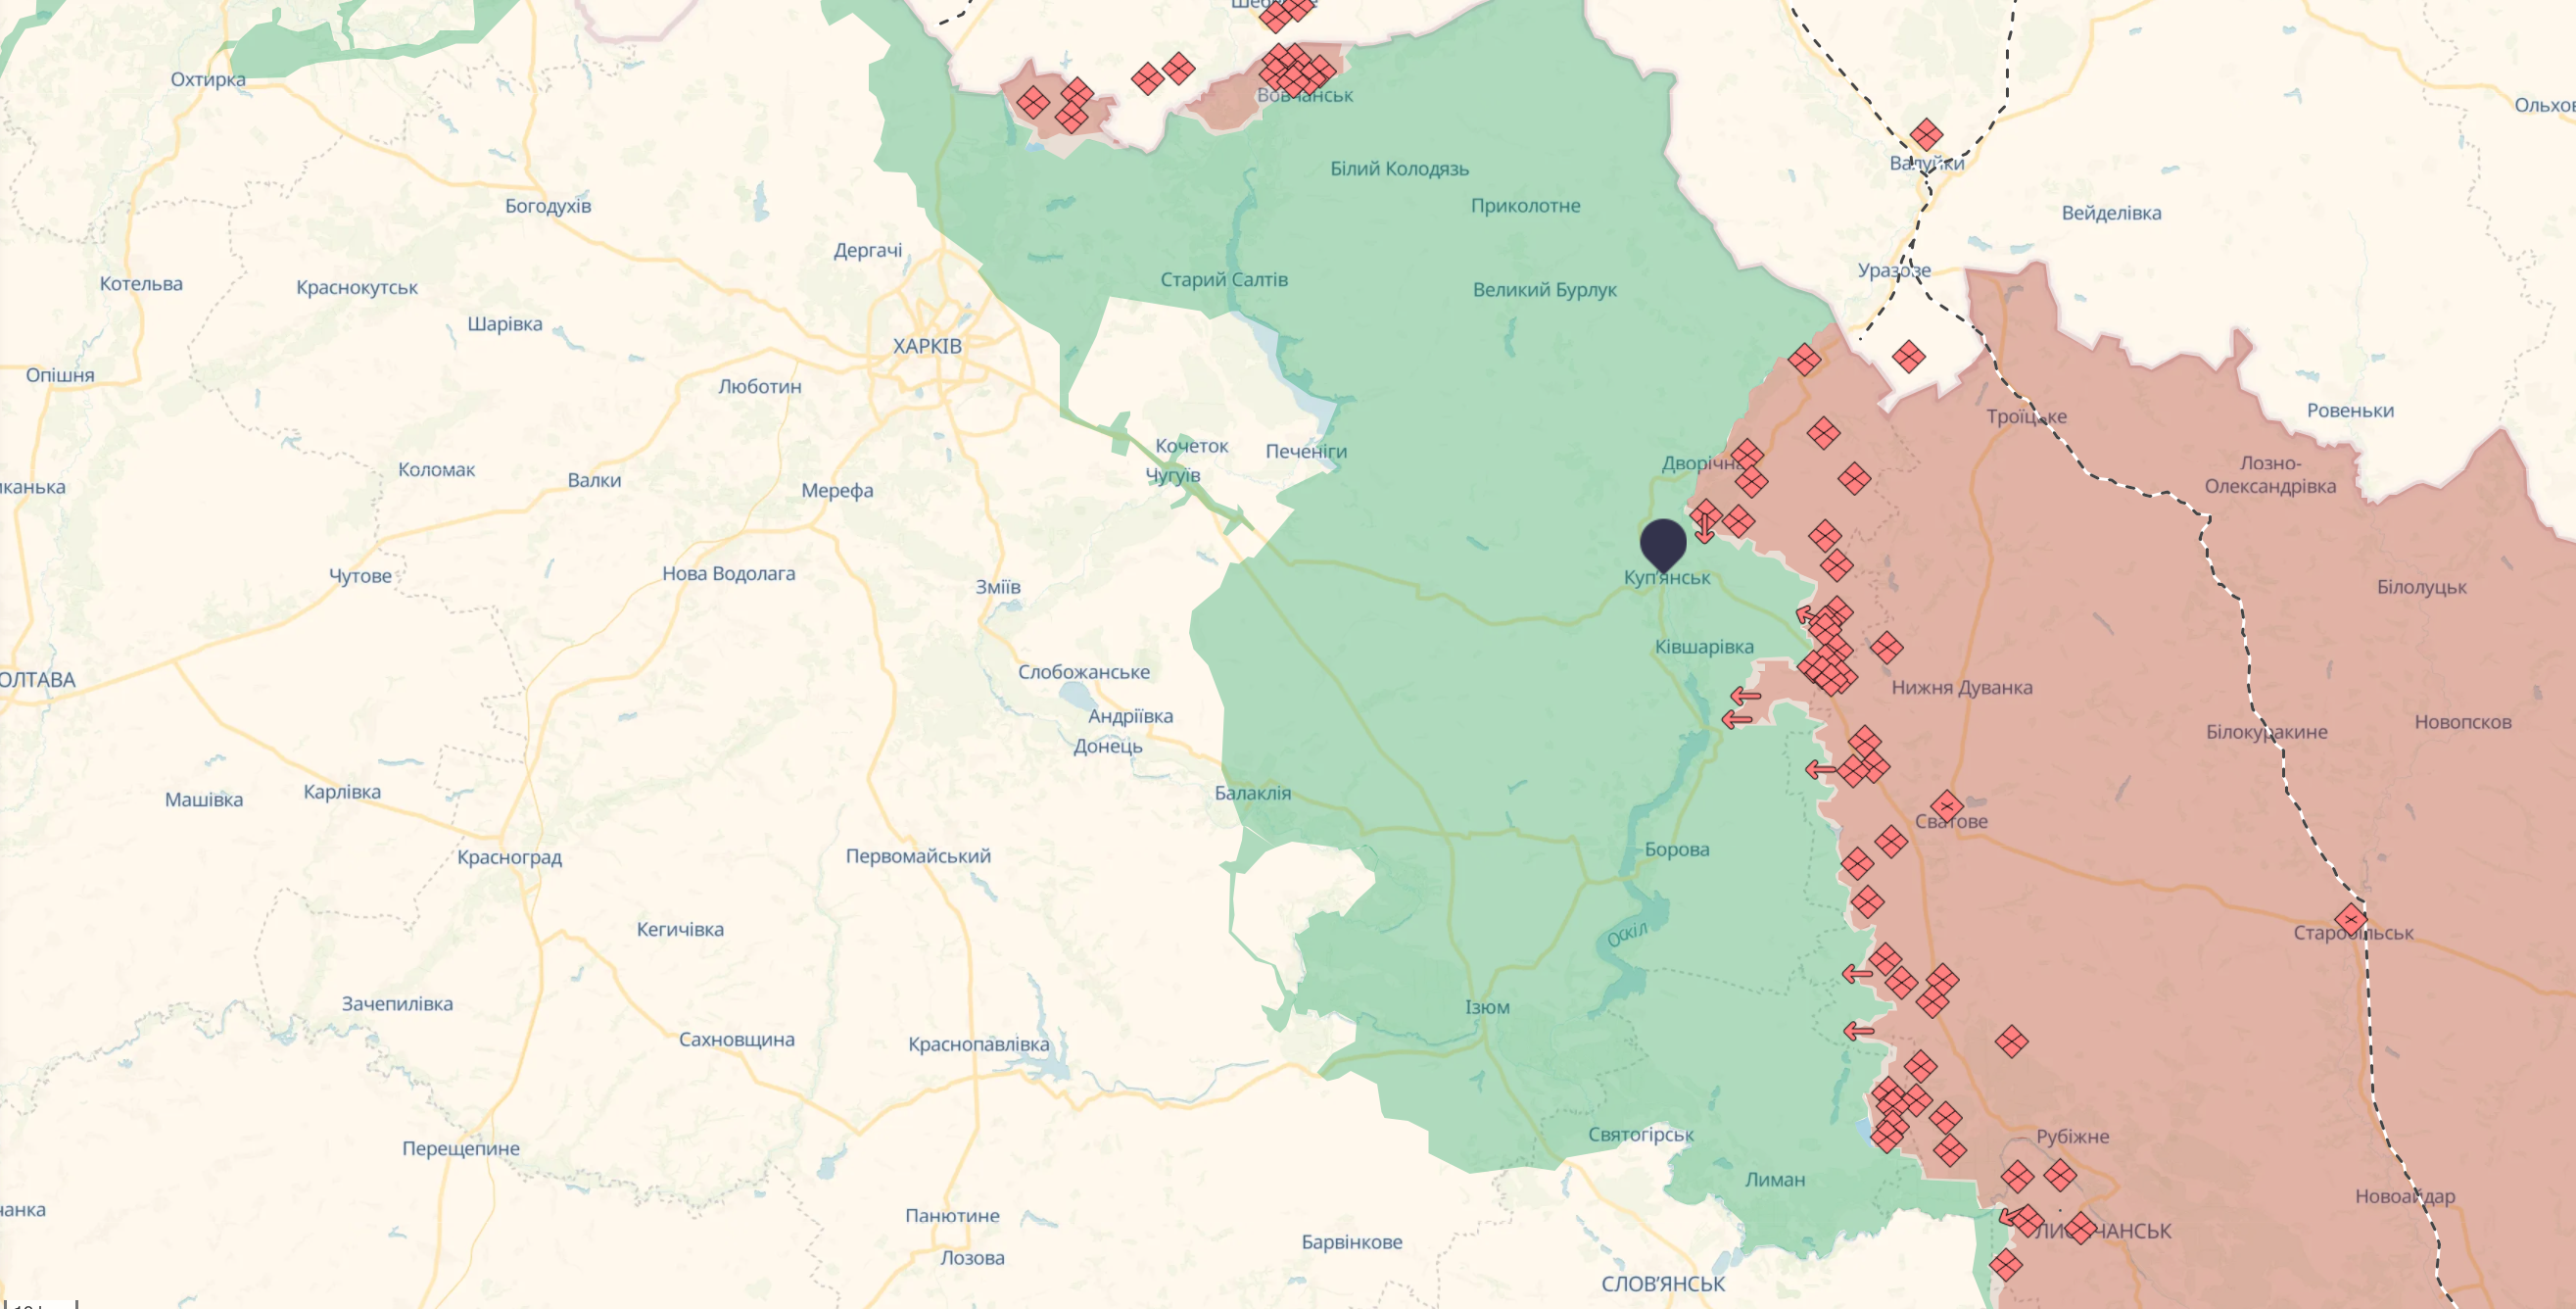Click the СЛОВ'ЯНСЬК city label
Screen dimensions: 2576x1309
pyautogui.click(x=1663, y=1283)
